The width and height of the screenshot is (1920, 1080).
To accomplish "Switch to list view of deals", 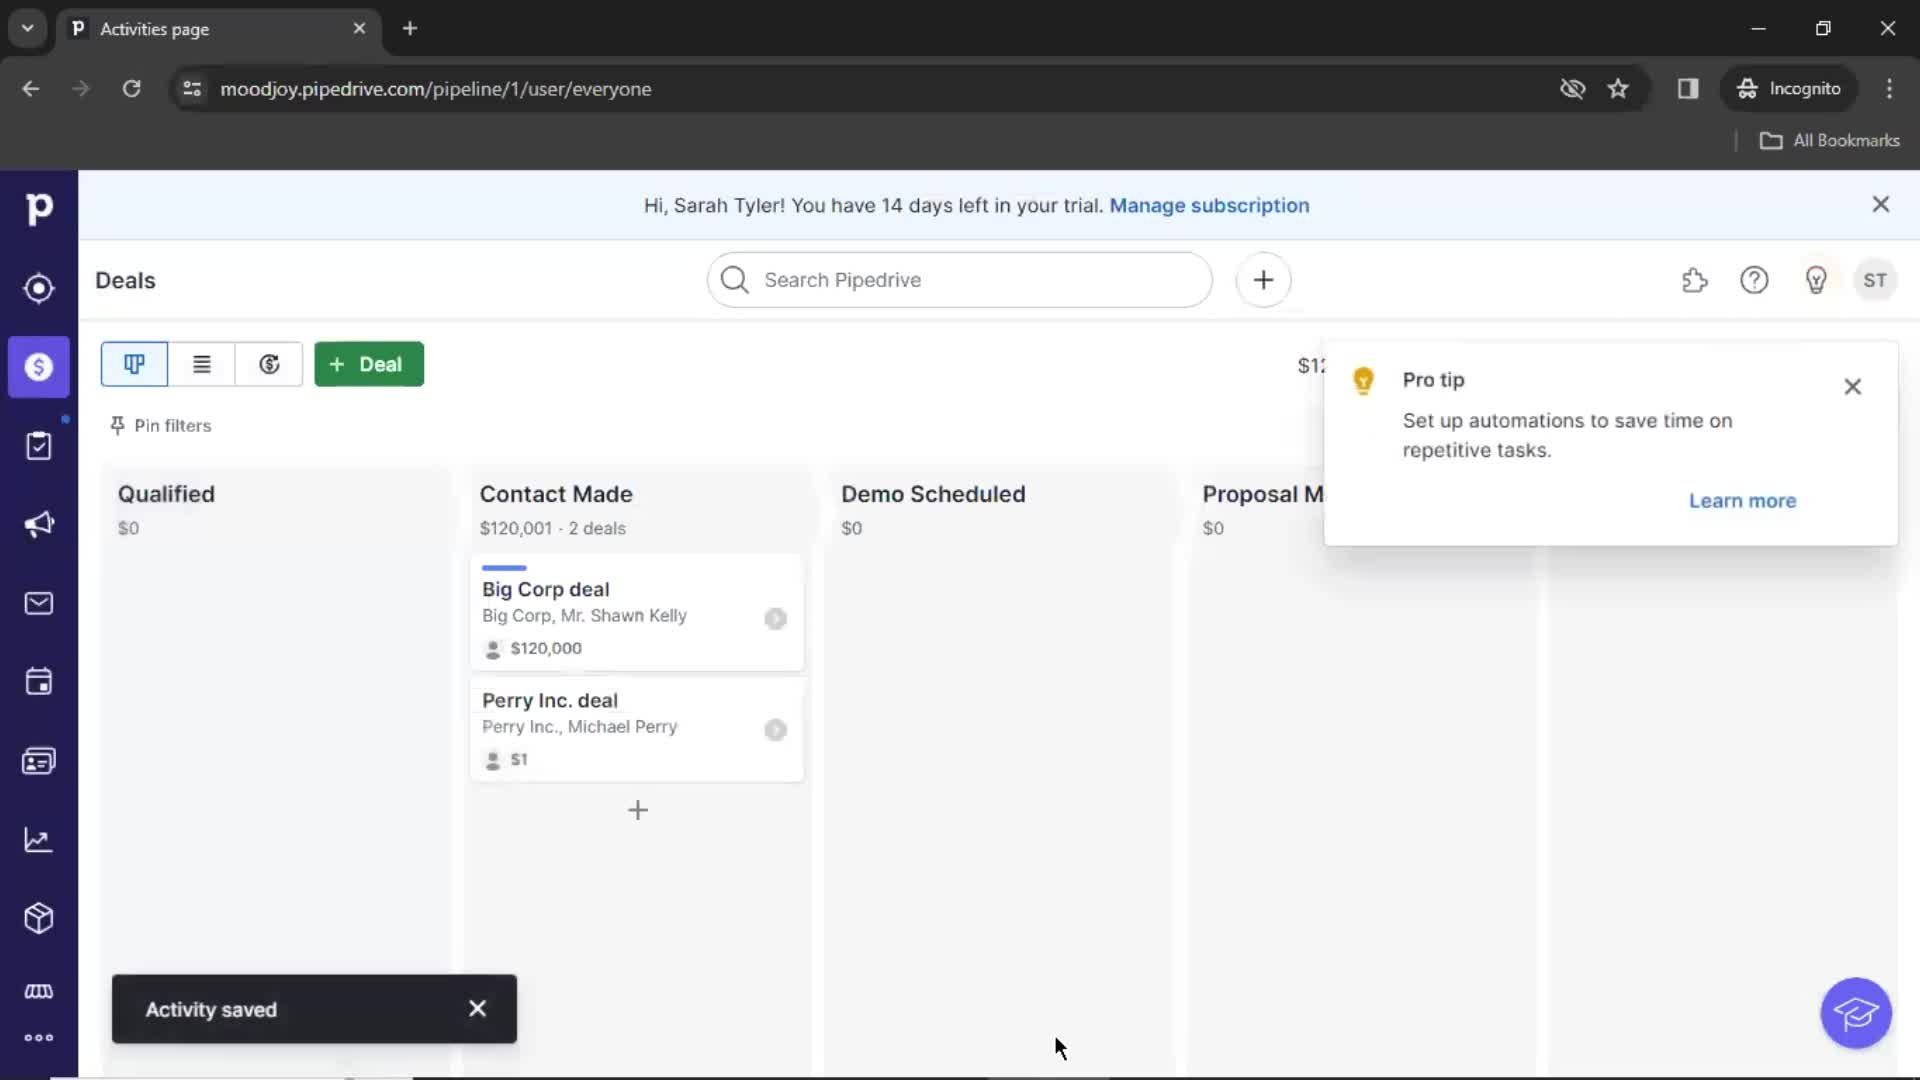I will [201, 364].
